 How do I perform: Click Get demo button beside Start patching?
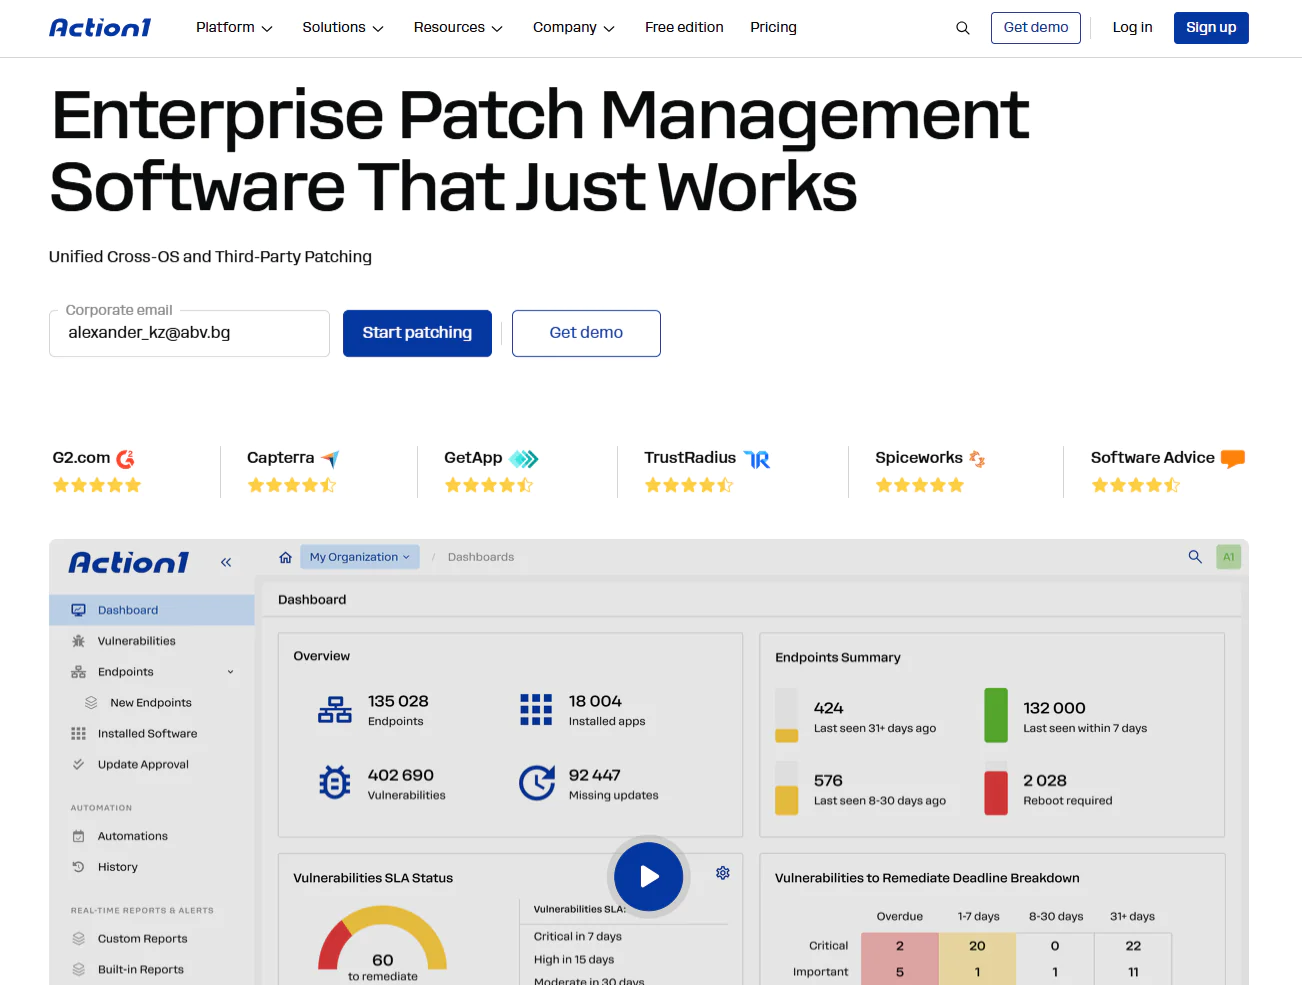point(586,333)
